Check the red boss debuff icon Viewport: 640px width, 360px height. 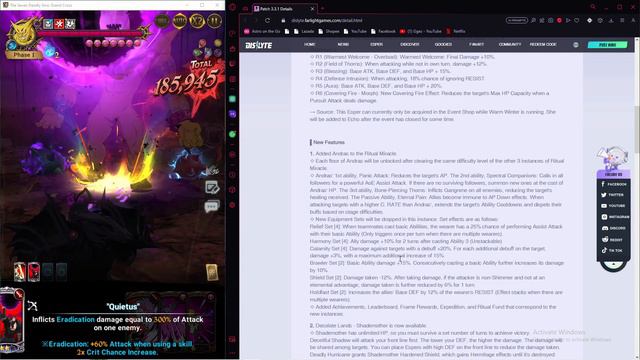coord(59,24)
